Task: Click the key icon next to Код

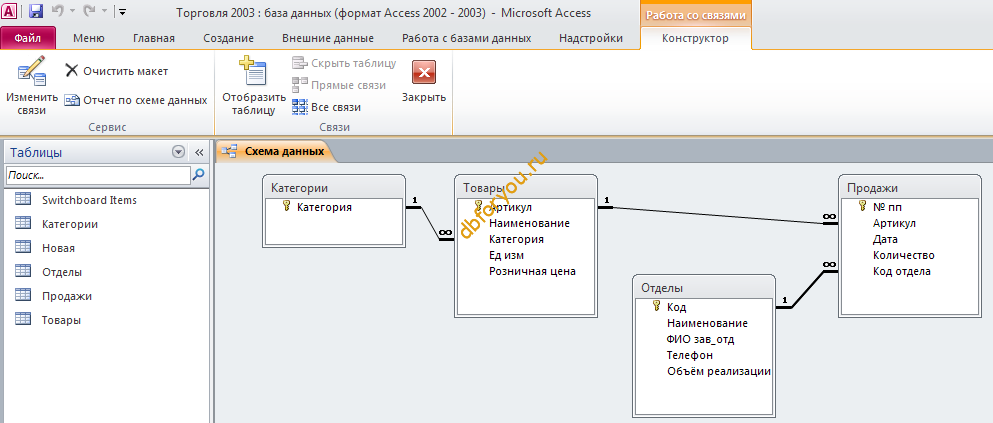Action: point(656,306)
